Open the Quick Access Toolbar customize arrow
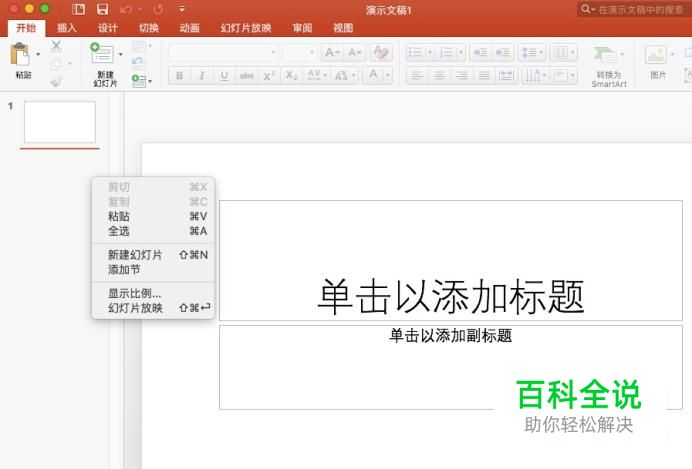This screenshot has height=469, width=692. [x=182, y=9]
